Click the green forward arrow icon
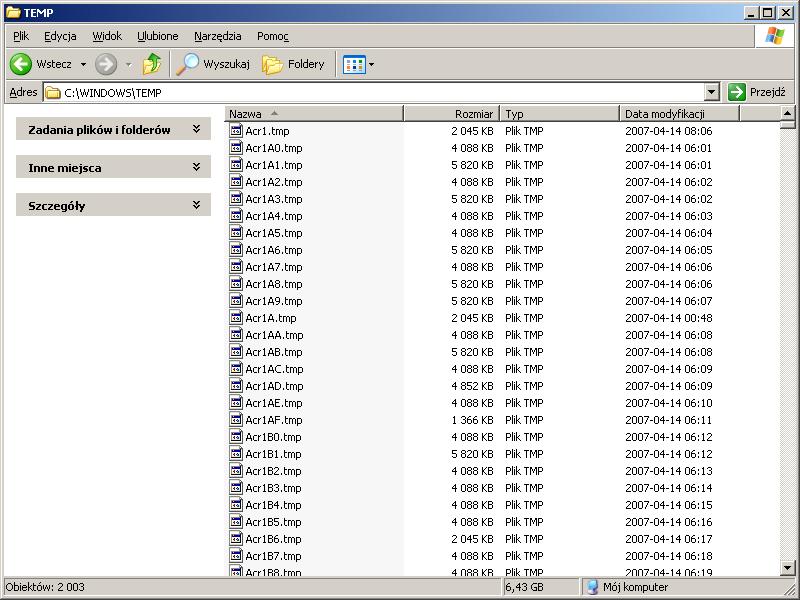Viewport: 800px width, 600px height. pos(106,64)
